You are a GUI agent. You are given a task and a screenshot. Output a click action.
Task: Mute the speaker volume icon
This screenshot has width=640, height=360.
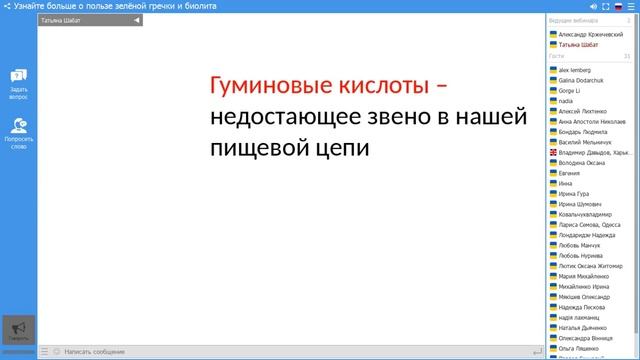[x=593, y=7]
